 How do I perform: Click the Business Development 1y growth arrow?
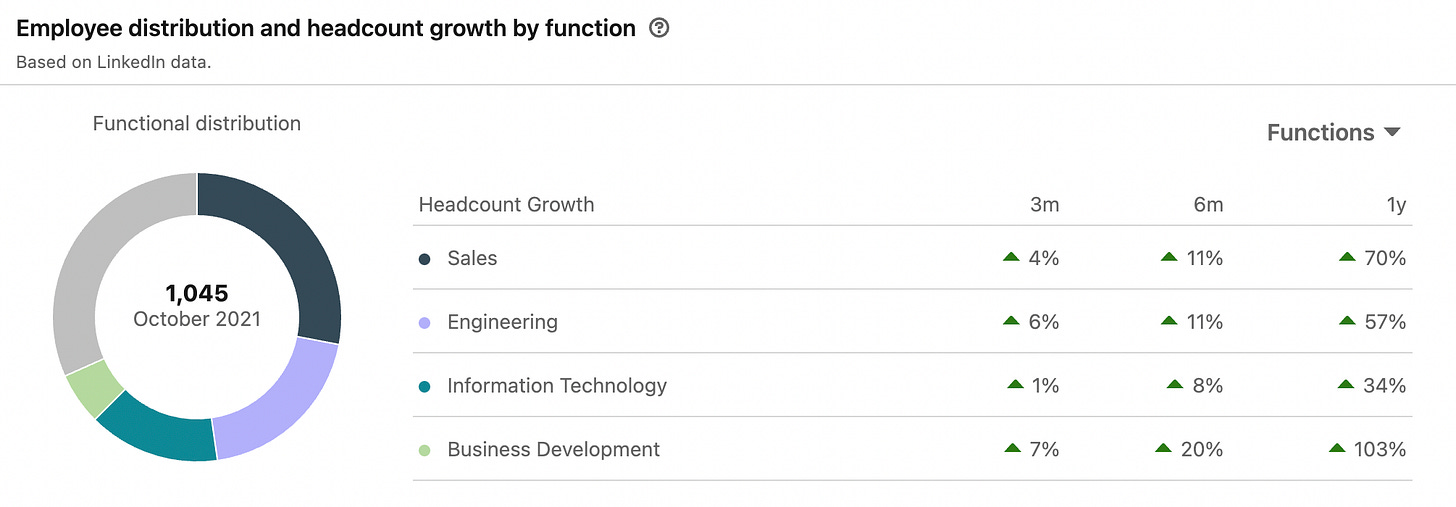point(1338,449)
